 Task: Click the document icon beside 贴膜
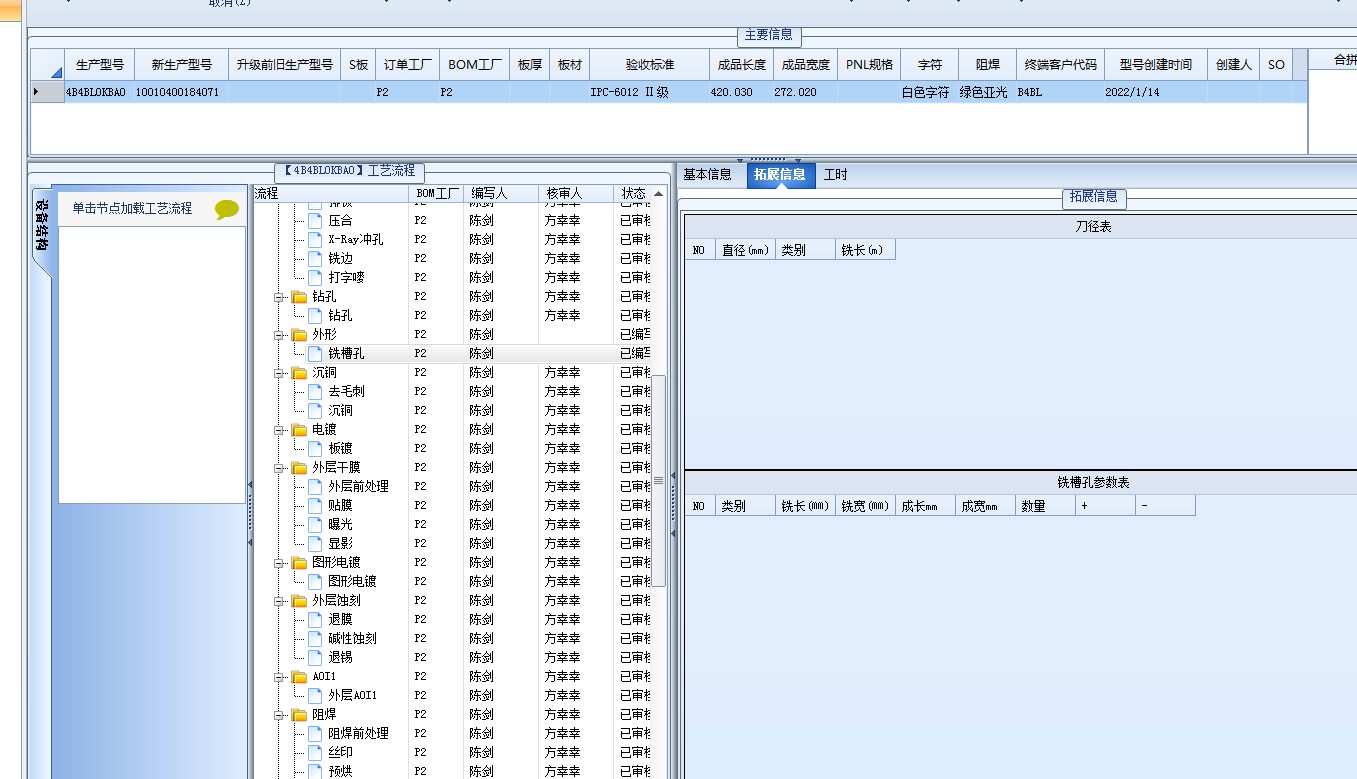(315, 505)
